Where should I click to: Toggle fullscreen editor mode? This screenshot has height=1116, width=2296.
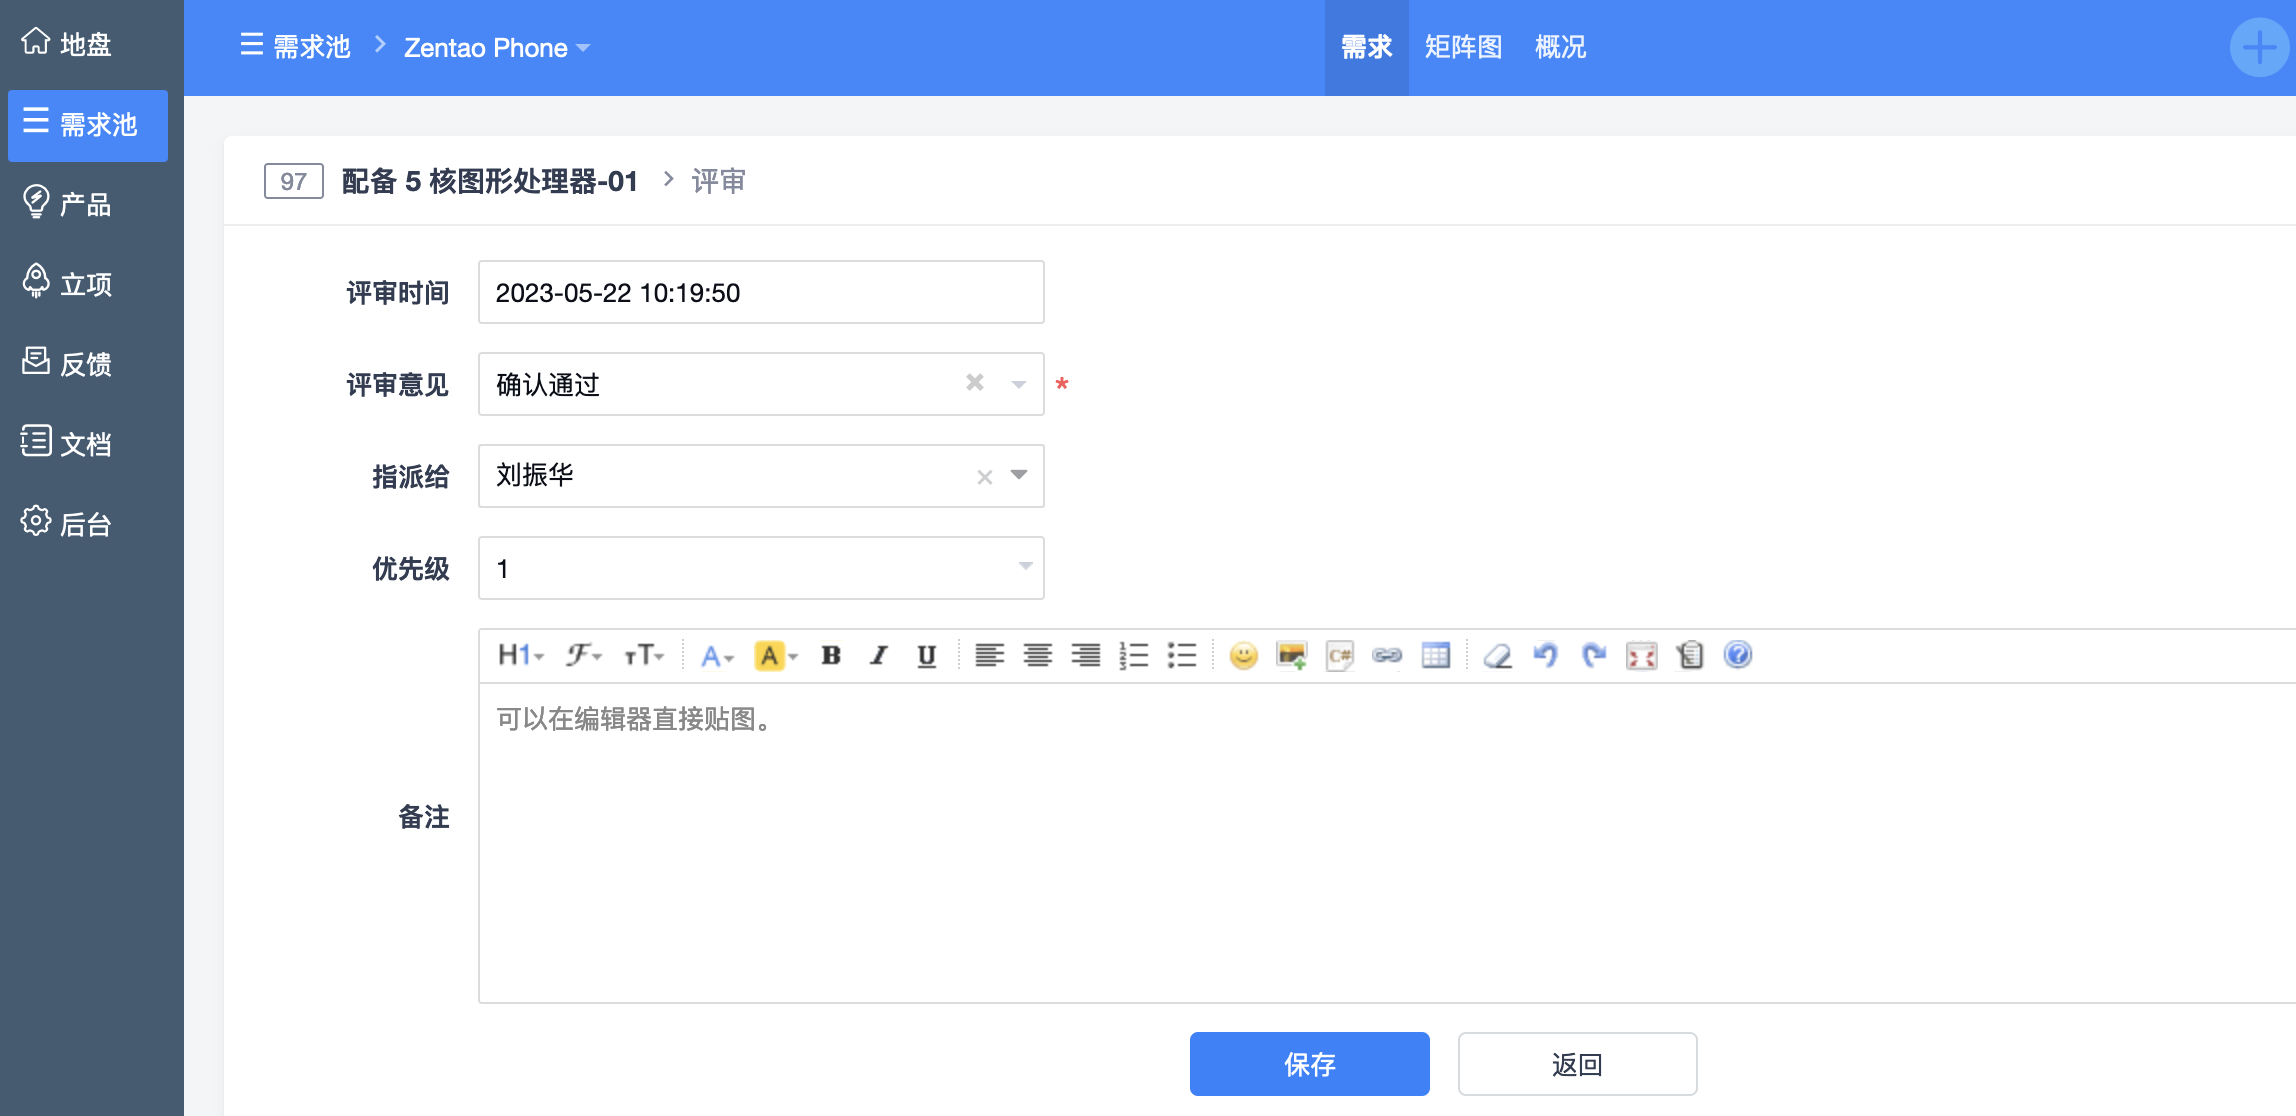1641,656
